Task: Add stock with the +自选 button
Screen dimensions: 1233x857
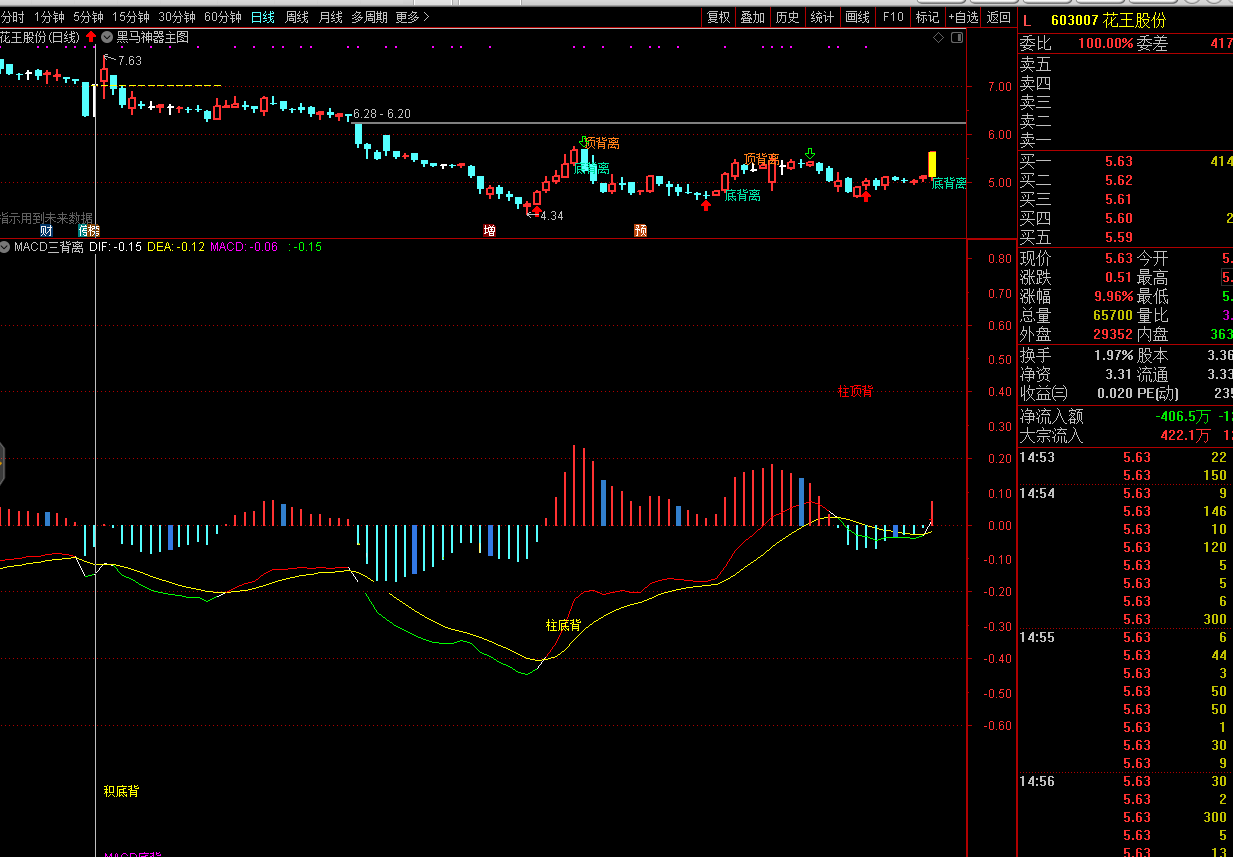Action: click(x=963, y=17)
